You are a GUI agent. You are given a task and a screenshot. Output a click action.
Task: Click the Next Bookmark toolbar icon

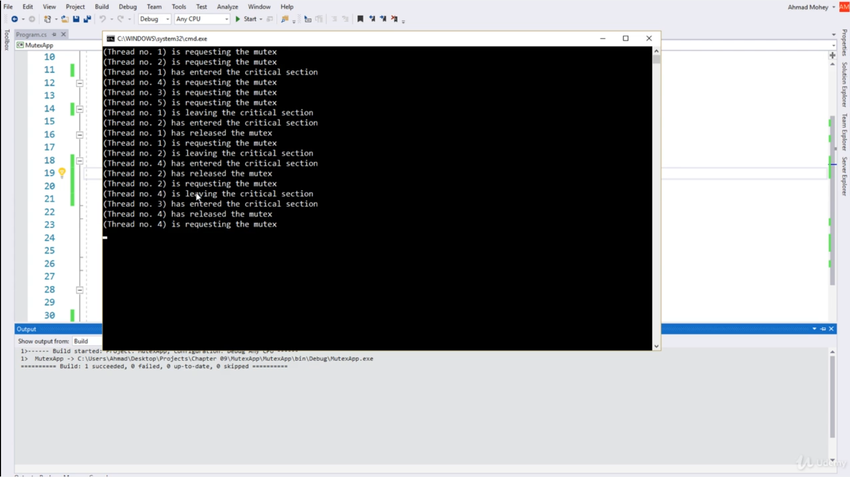pos(383,19)
